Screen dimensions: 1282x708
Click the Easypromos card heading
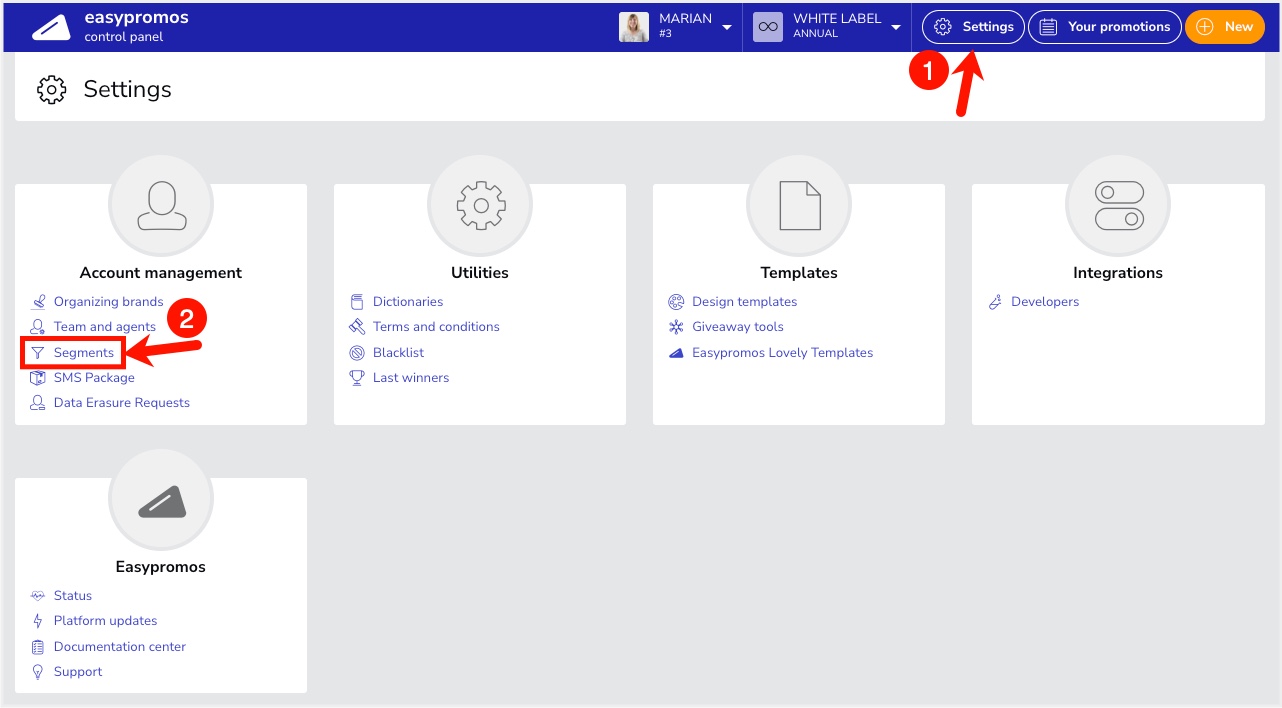[x=161, y=566]
